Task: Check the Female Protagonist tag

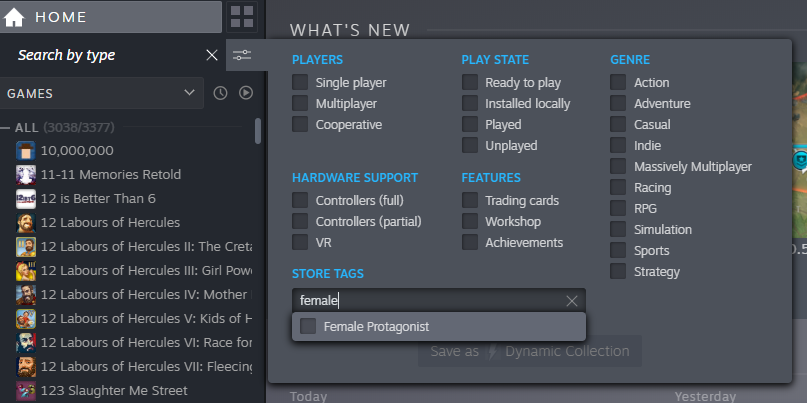Action: tap(308, 326)
